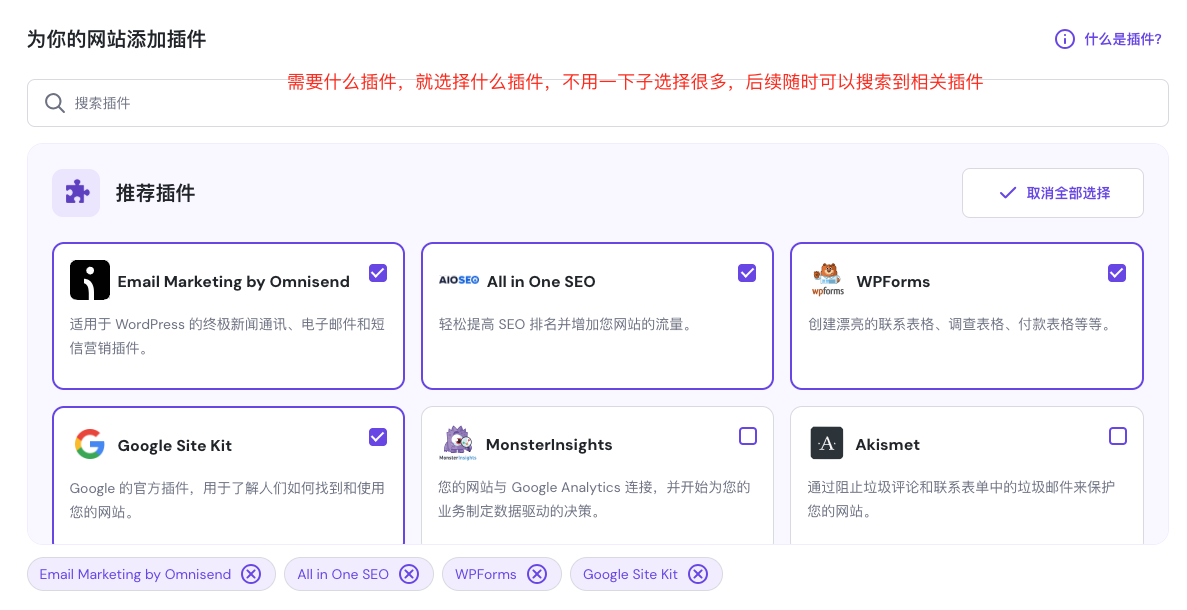Click the AIOSEO logo icon
The image size is (1187, 610).
pyautogui.click(x=459, y=280)
